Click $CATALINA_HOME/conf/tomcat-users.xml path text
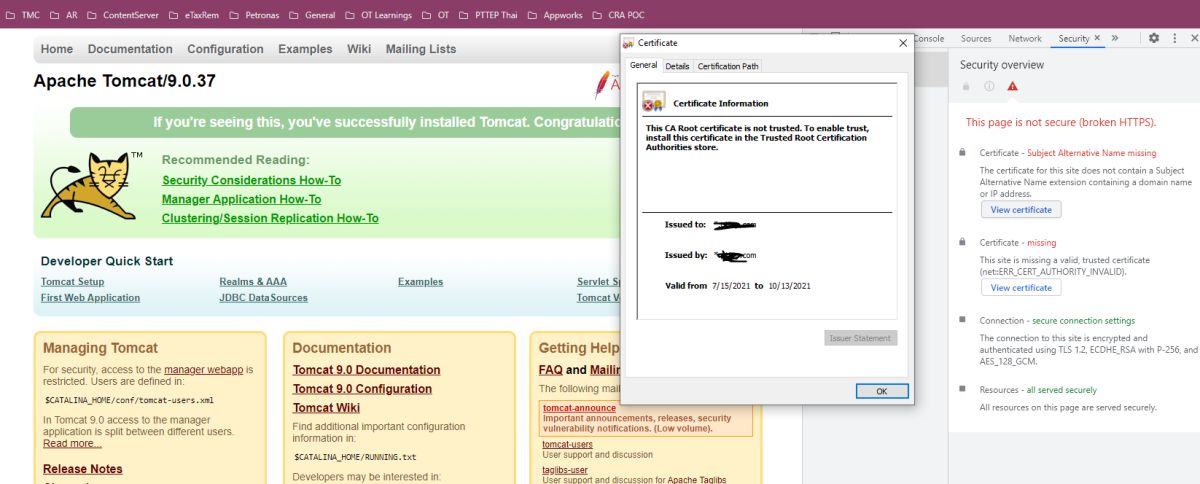The height and width of the screenshot is (484, 1200). pyautogui.click(x=129, y=400)
